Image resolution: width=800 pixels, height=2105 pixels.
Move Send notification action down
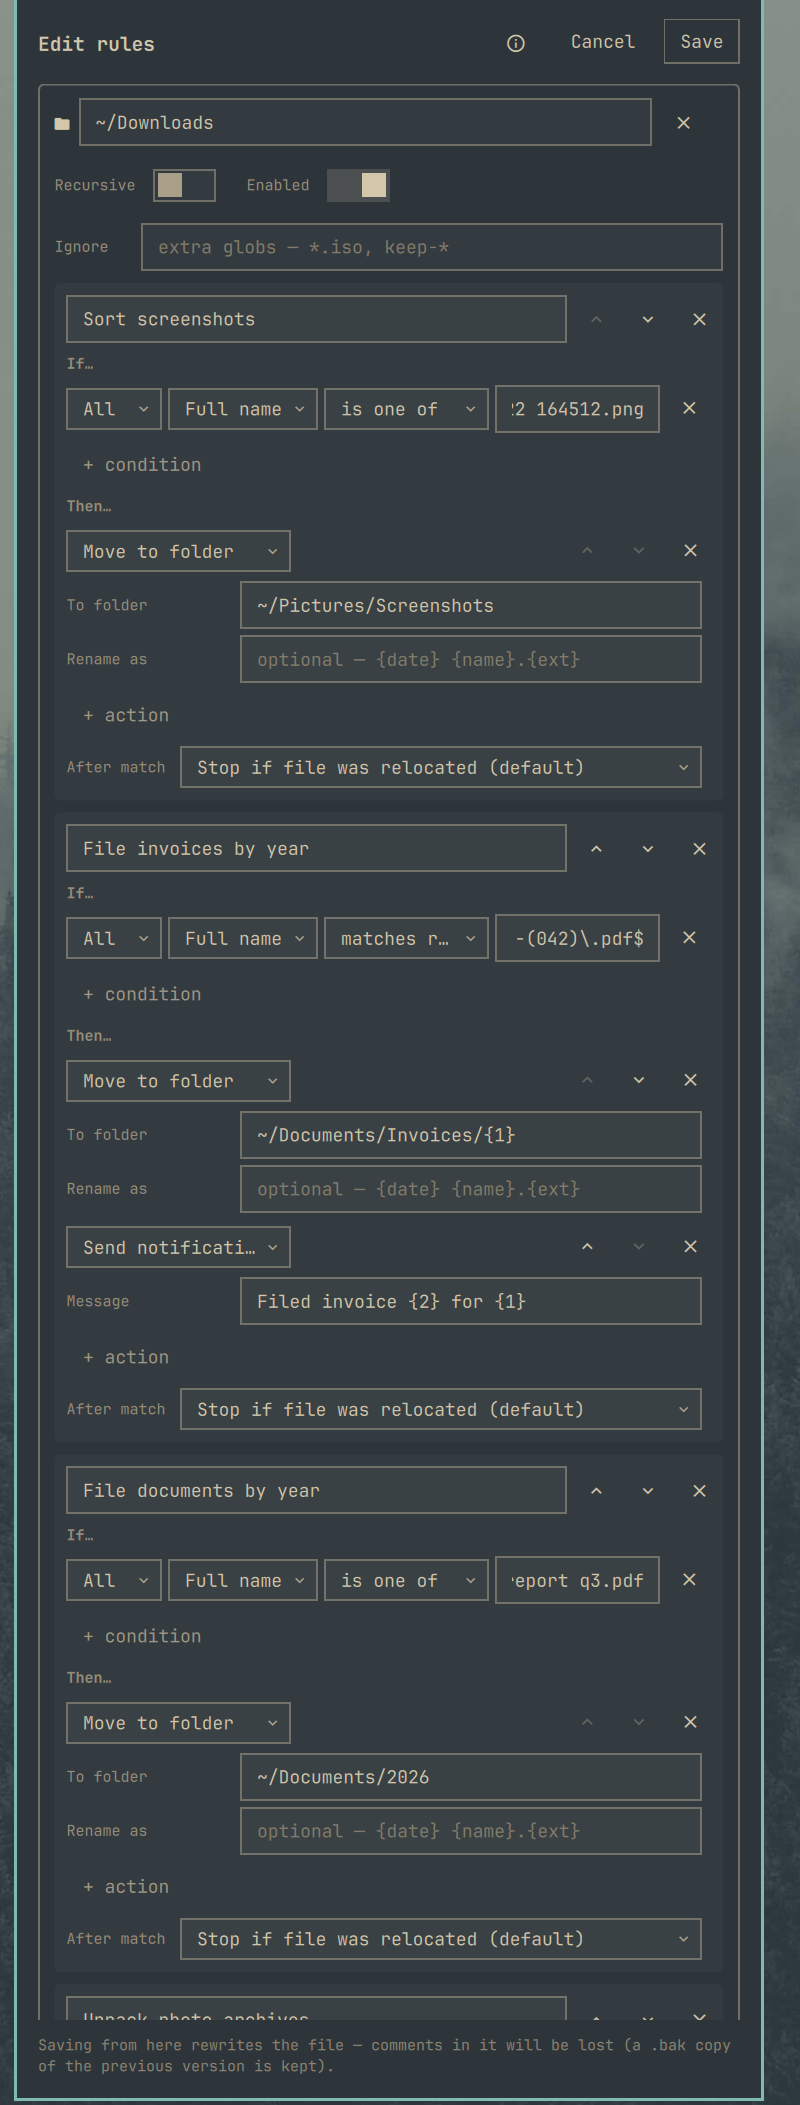point(639,1246)
